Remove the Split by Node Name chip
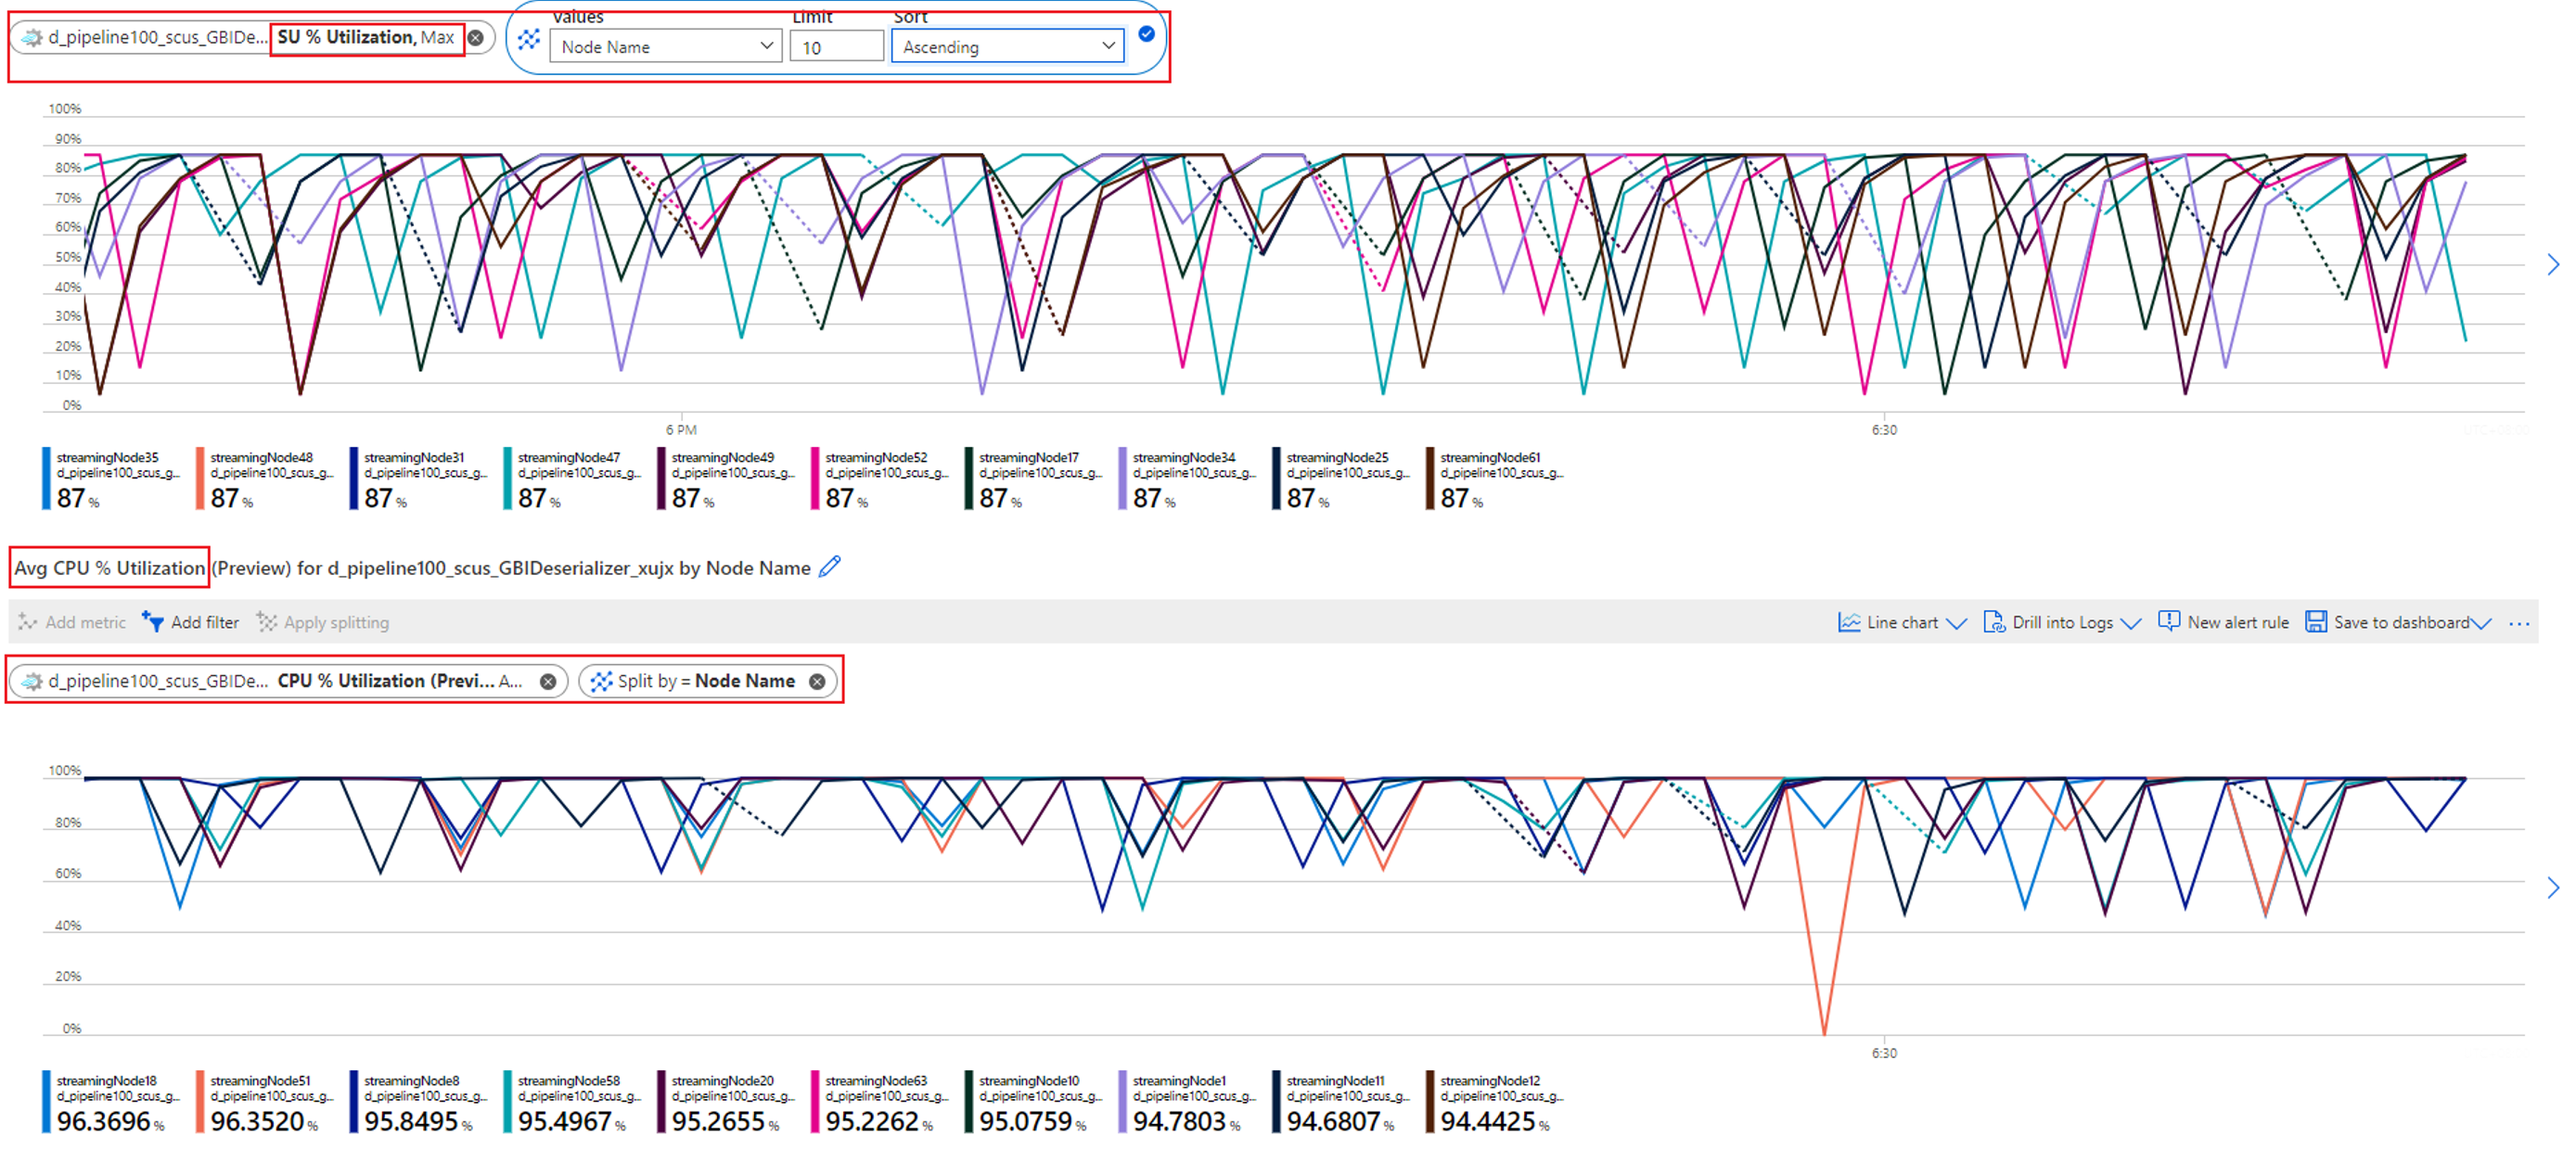 pos(817,681)
